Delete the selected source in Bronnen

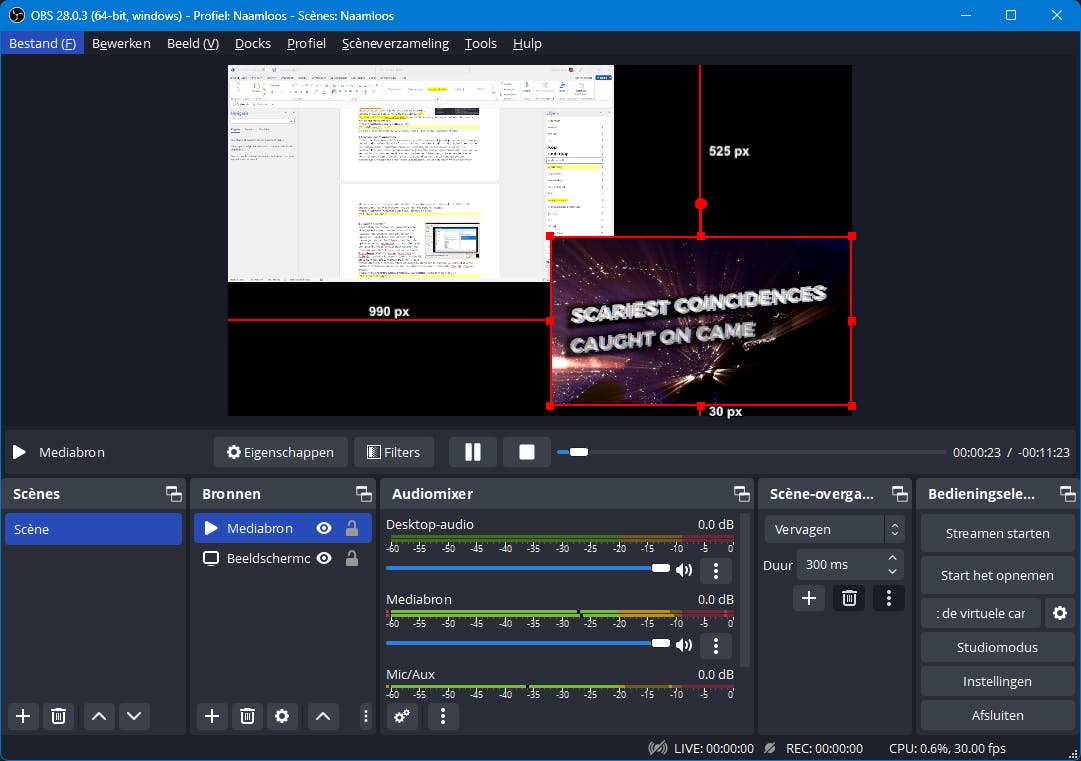coord(247,716)
